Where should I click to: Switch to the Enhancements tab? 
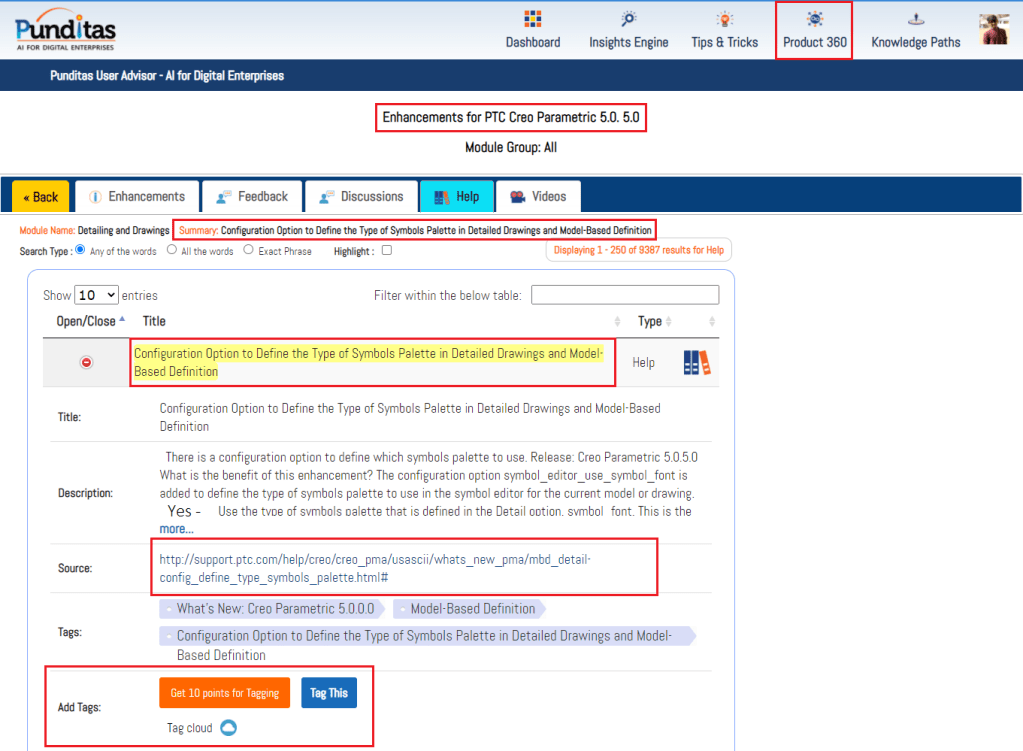tap(136, 196)
